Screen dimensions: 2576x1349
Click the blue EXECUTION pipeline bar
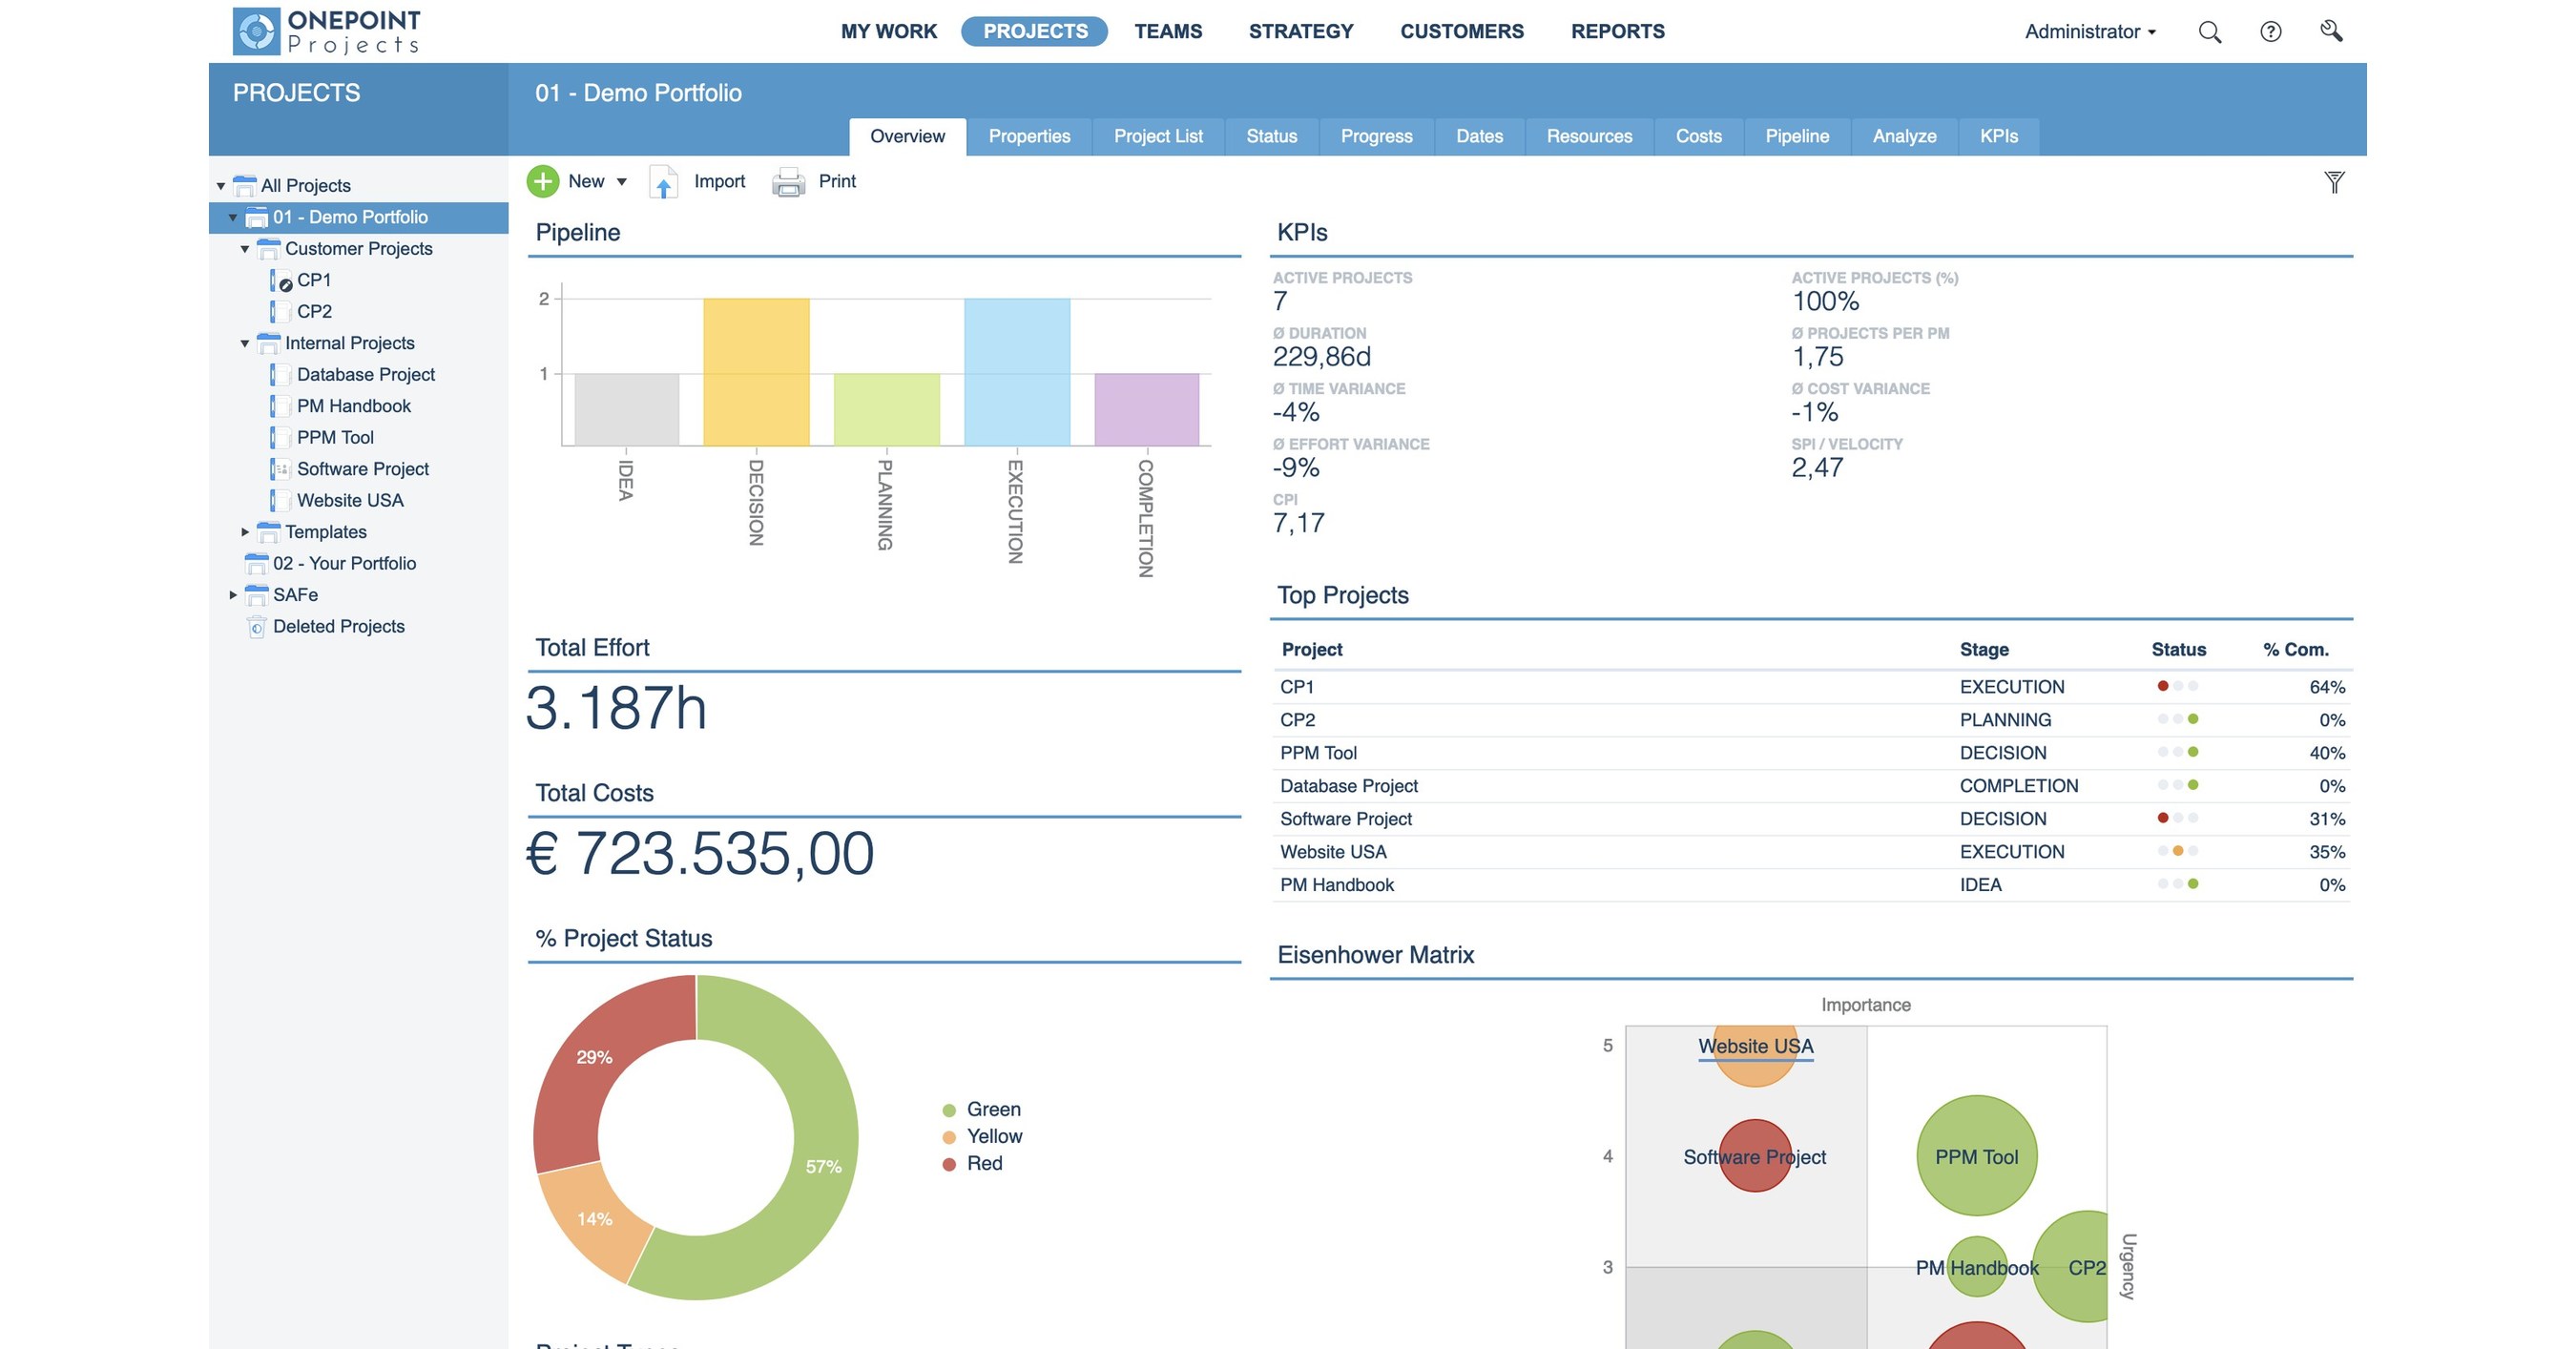click(1017, 372)
